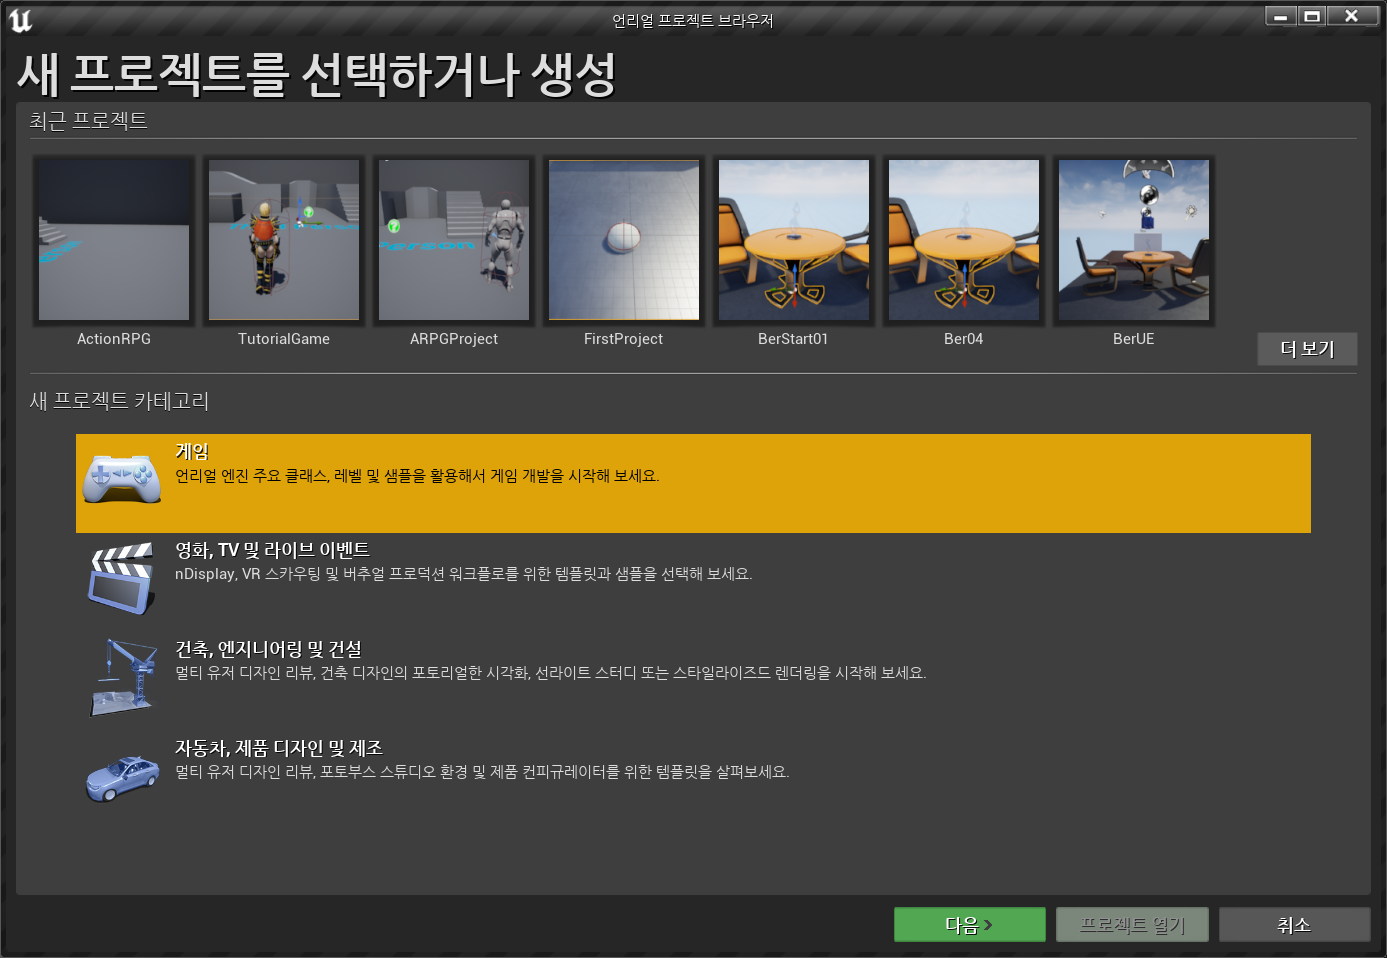Image resolution: width=1387 pixels, height=958 pixels.
Task: Select the game controller icon for 게임
Action: pos(121,479)
